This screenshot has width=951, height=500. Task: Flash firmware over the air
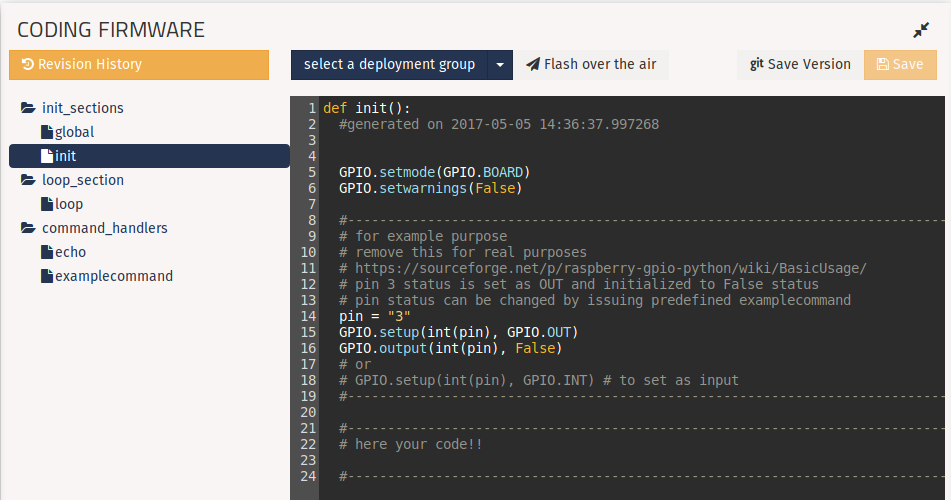pyautogui.click(x=592, y=65)
